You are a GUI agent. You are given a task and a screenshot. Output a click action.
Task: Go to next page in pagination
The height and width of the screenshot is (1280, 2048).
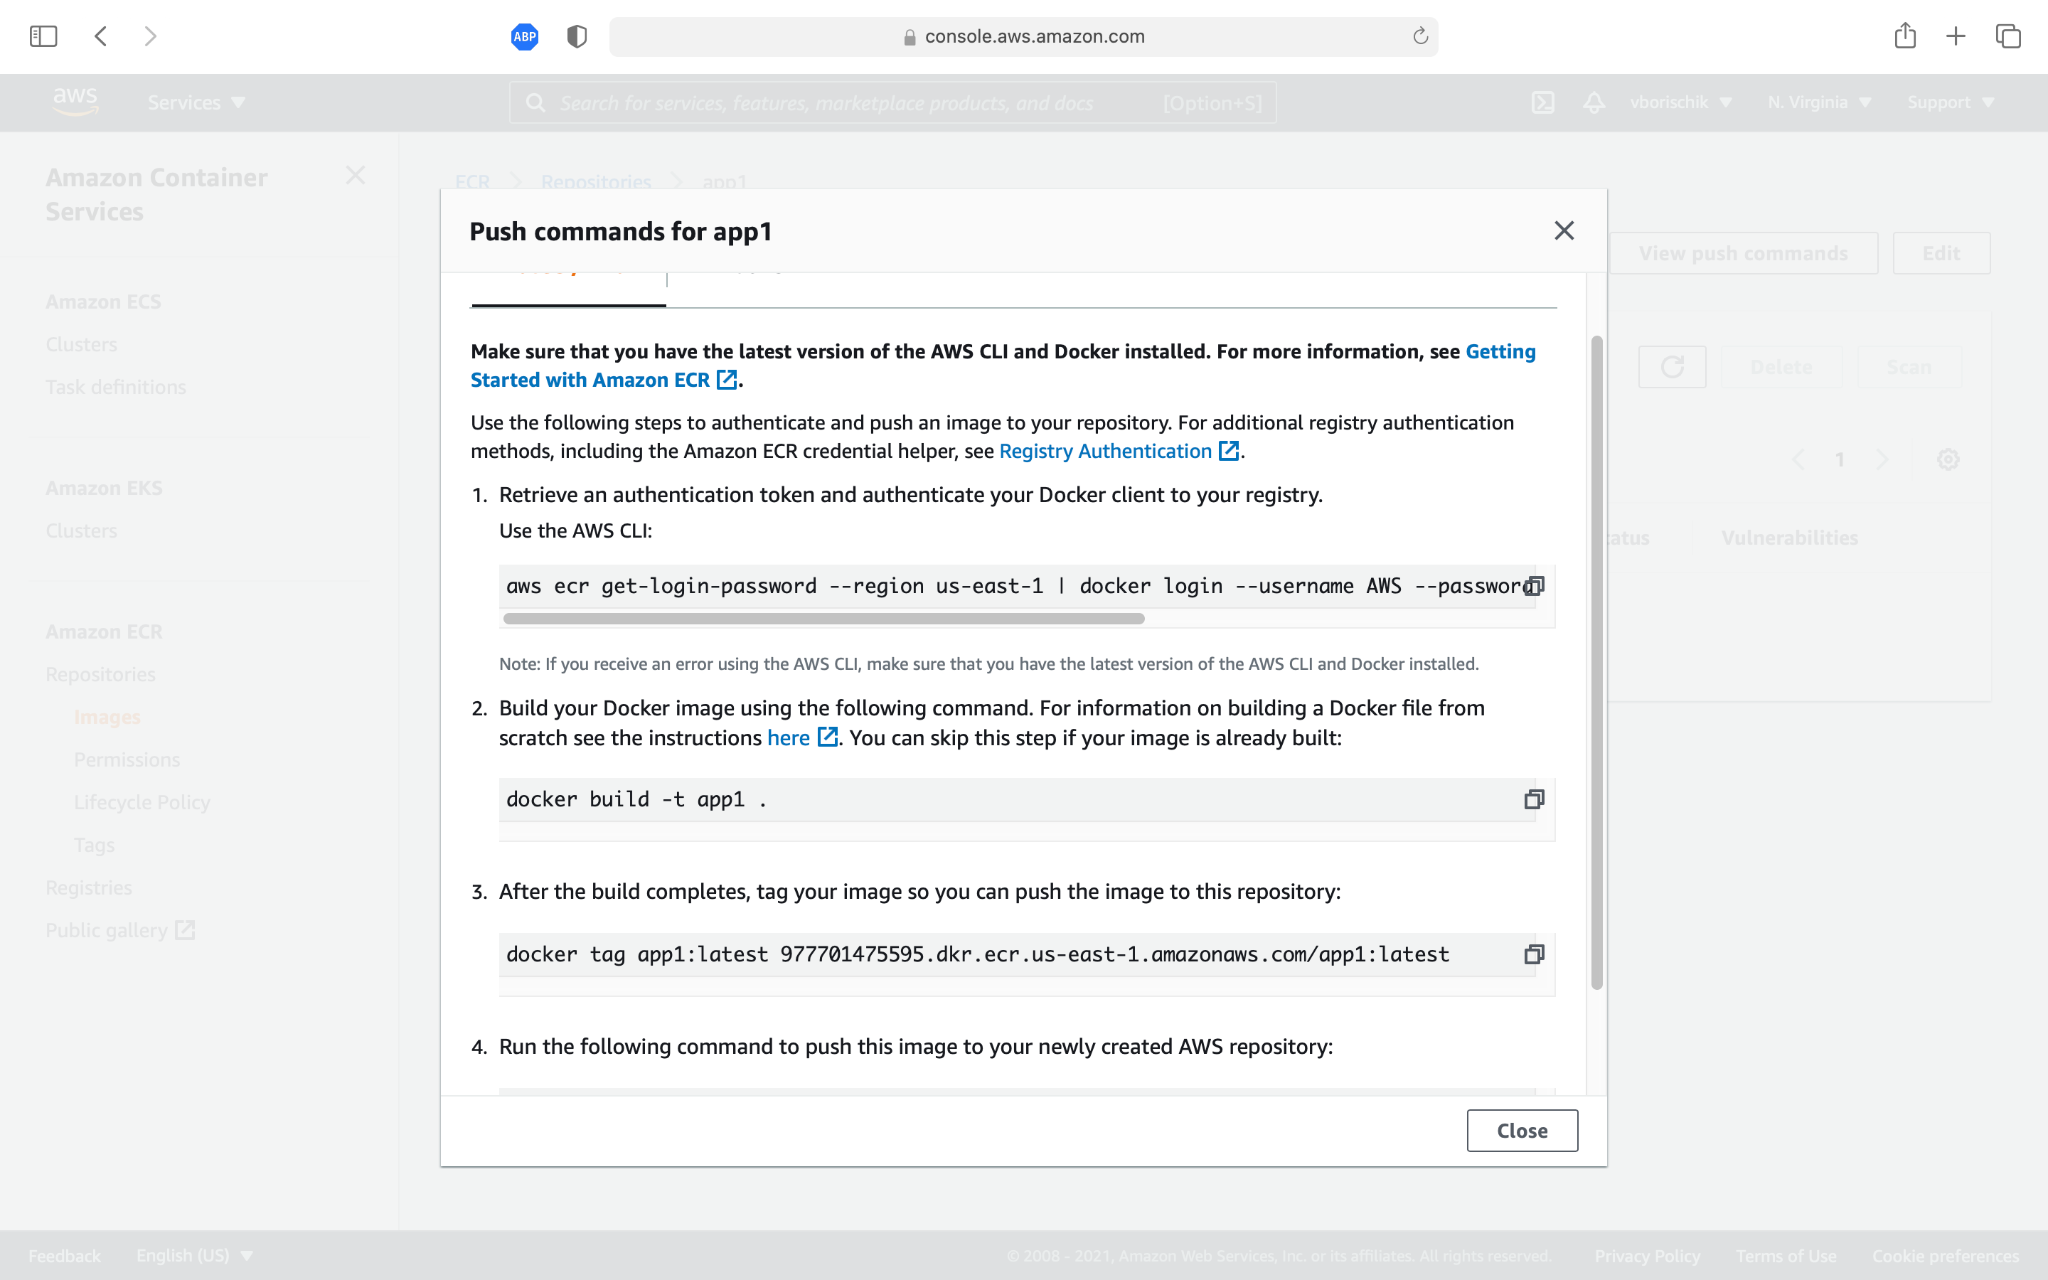click(1882, 460)
